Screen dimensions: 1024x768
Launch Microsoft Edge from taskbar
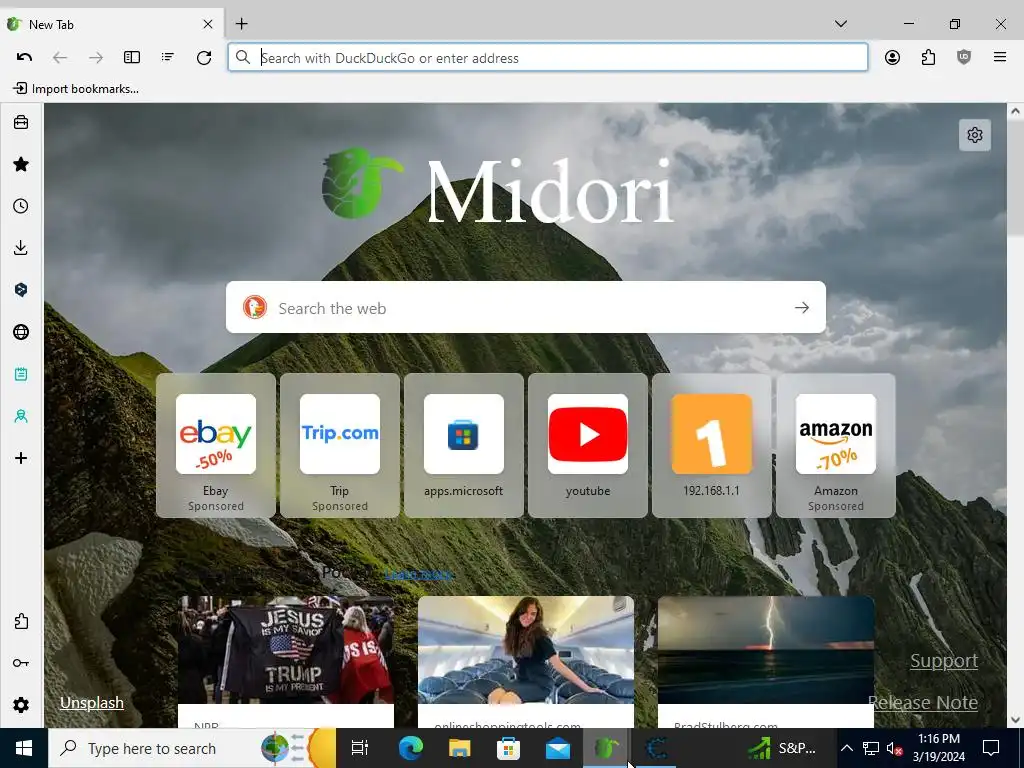(x=410, y=748)
